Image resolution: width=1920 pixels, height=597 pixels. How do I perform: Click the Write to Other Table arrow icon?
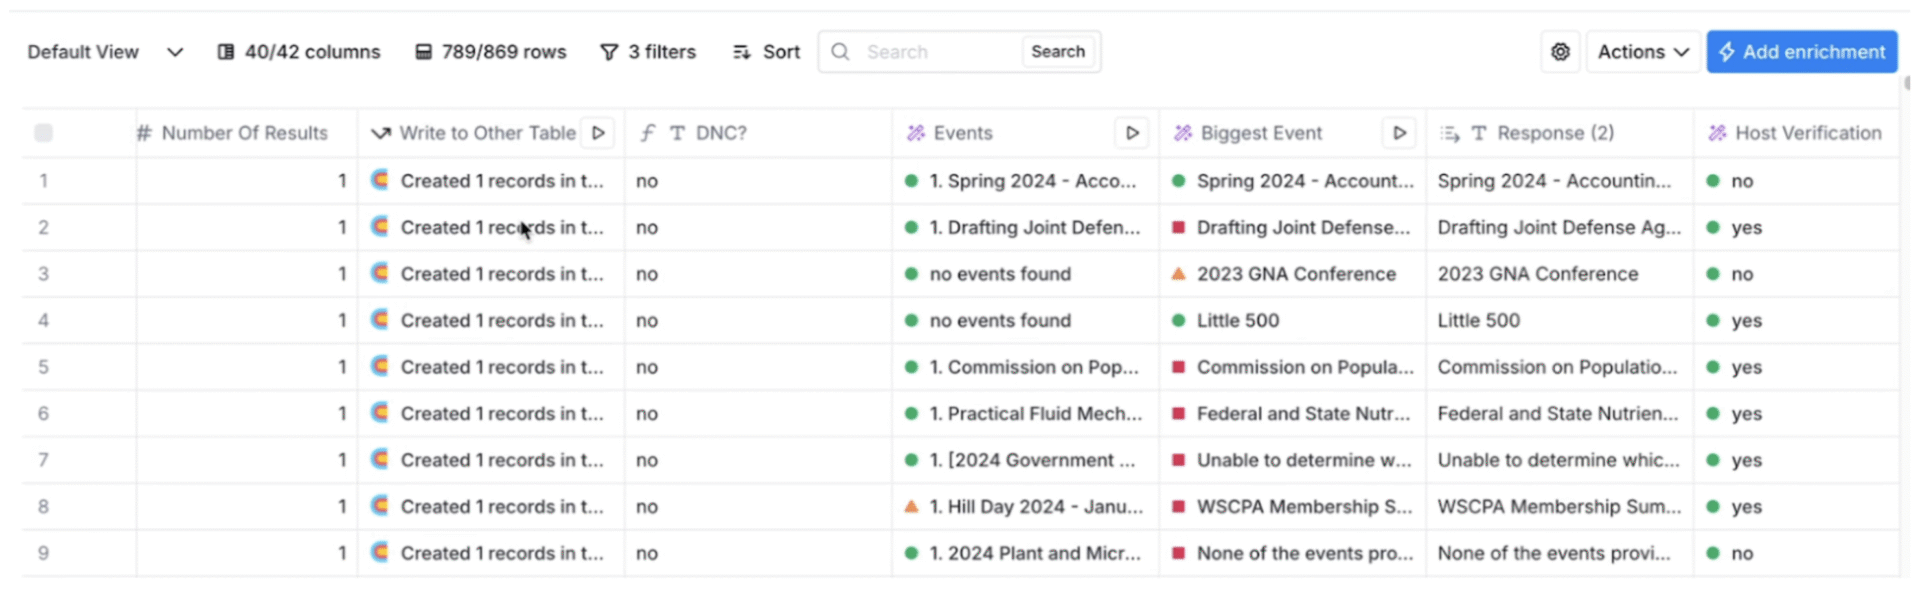pyautogui.click(x=380, y=133)
